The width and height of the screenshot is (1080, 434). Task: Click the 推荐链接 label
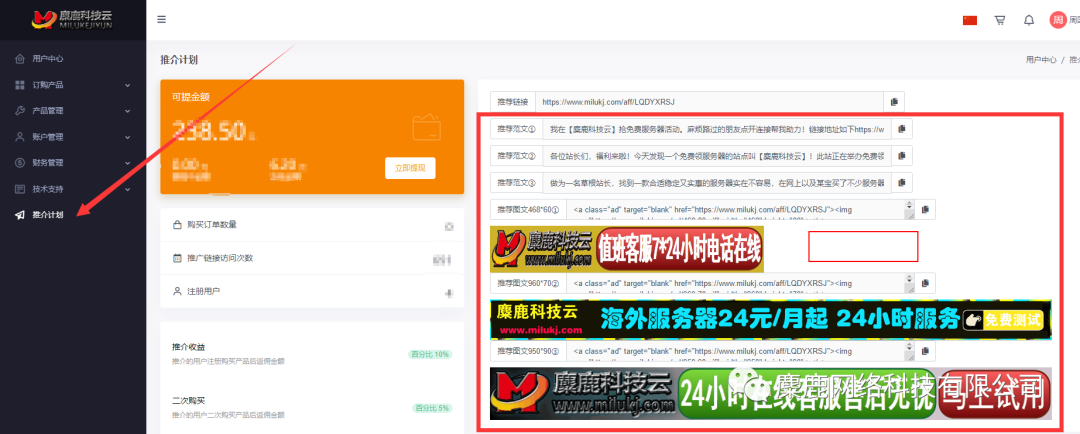point(512,102)
